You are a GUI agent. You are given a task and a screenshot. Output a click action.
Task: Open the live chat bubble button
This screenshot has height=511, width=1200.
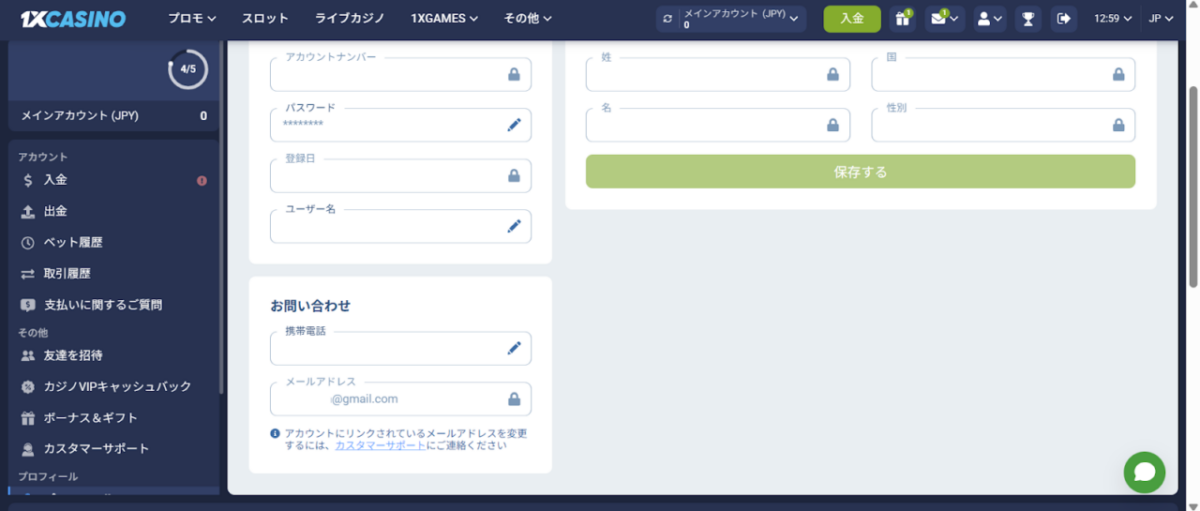tap(1144, 472)
